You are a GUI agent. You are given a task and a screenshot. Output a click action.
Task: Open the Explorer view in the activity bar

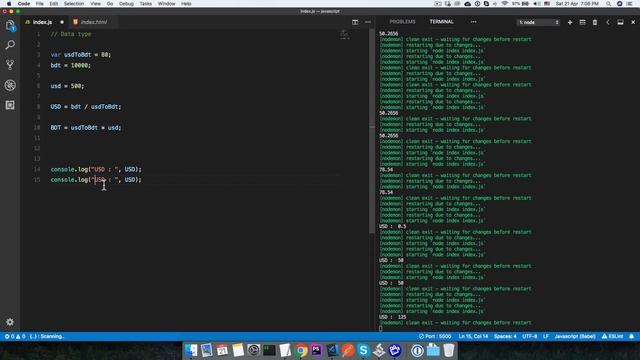pyautogui.click(x=10, y=26)
